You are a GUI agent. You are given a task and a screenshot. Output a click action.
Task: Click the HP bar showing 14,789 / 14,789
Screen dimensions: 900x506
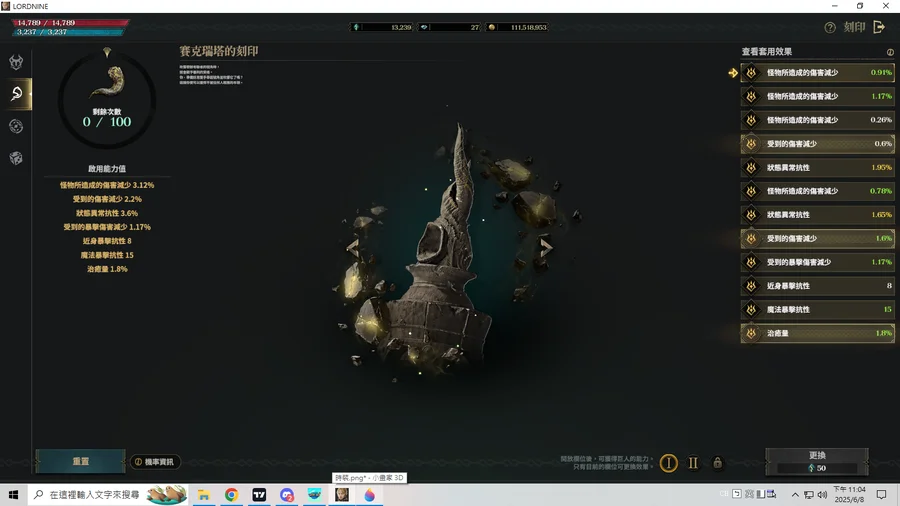70,23
